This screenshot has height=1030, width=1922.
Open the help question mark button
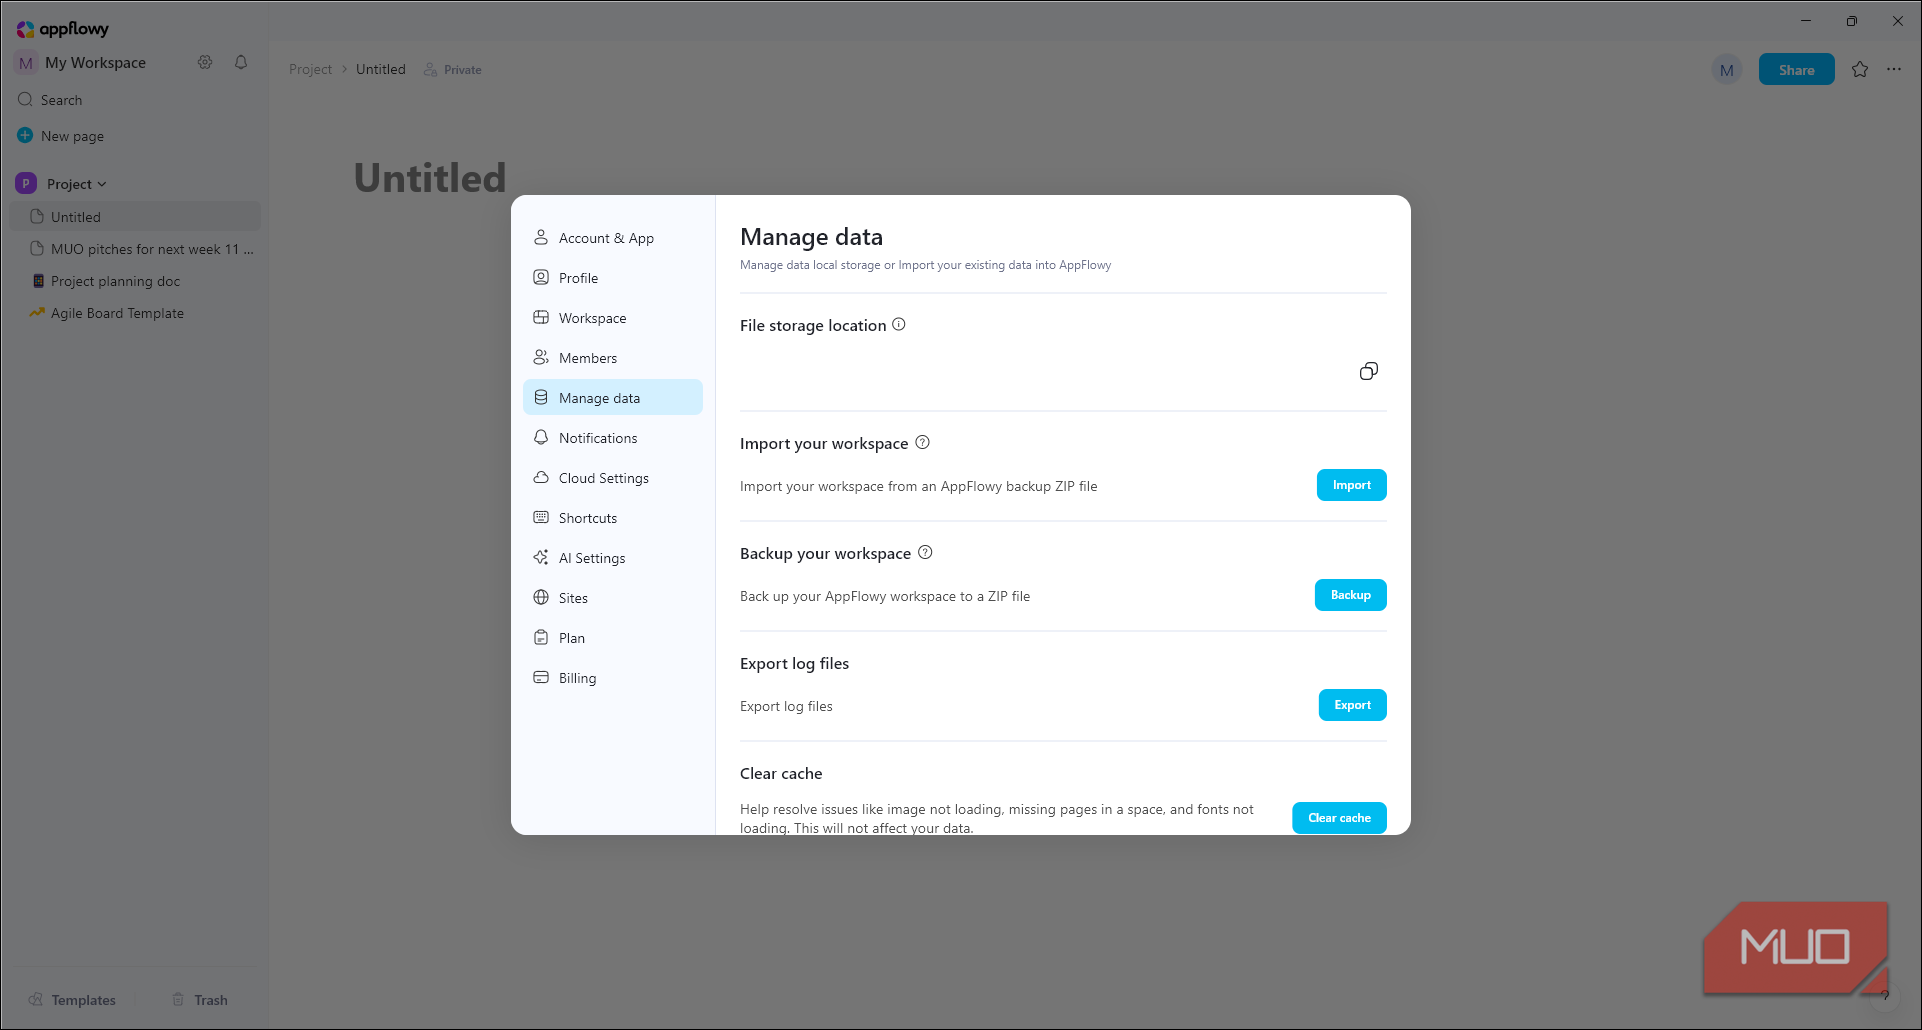point(1885,995)
